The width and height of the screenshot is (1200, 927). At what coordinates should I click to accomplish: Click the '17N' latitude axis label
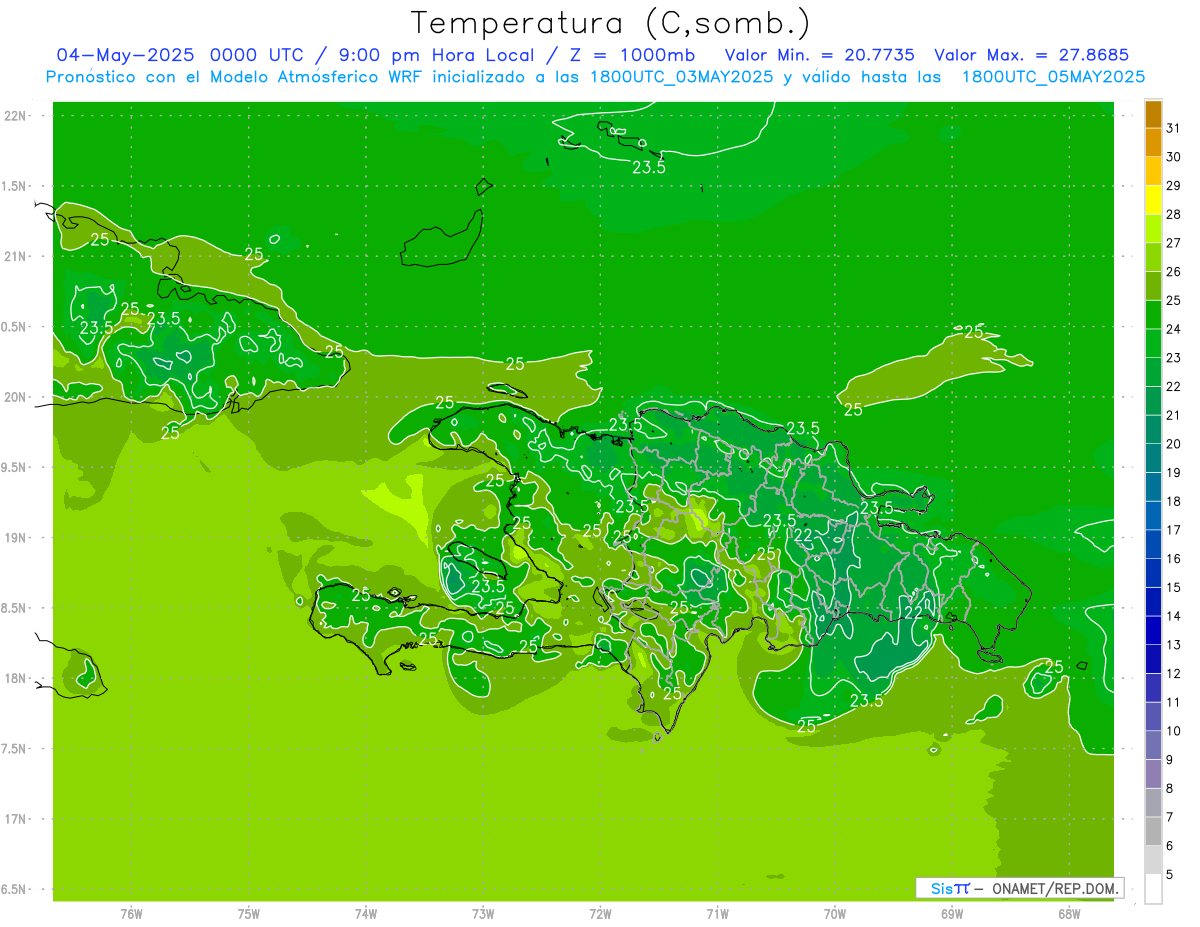click(16, 819)
